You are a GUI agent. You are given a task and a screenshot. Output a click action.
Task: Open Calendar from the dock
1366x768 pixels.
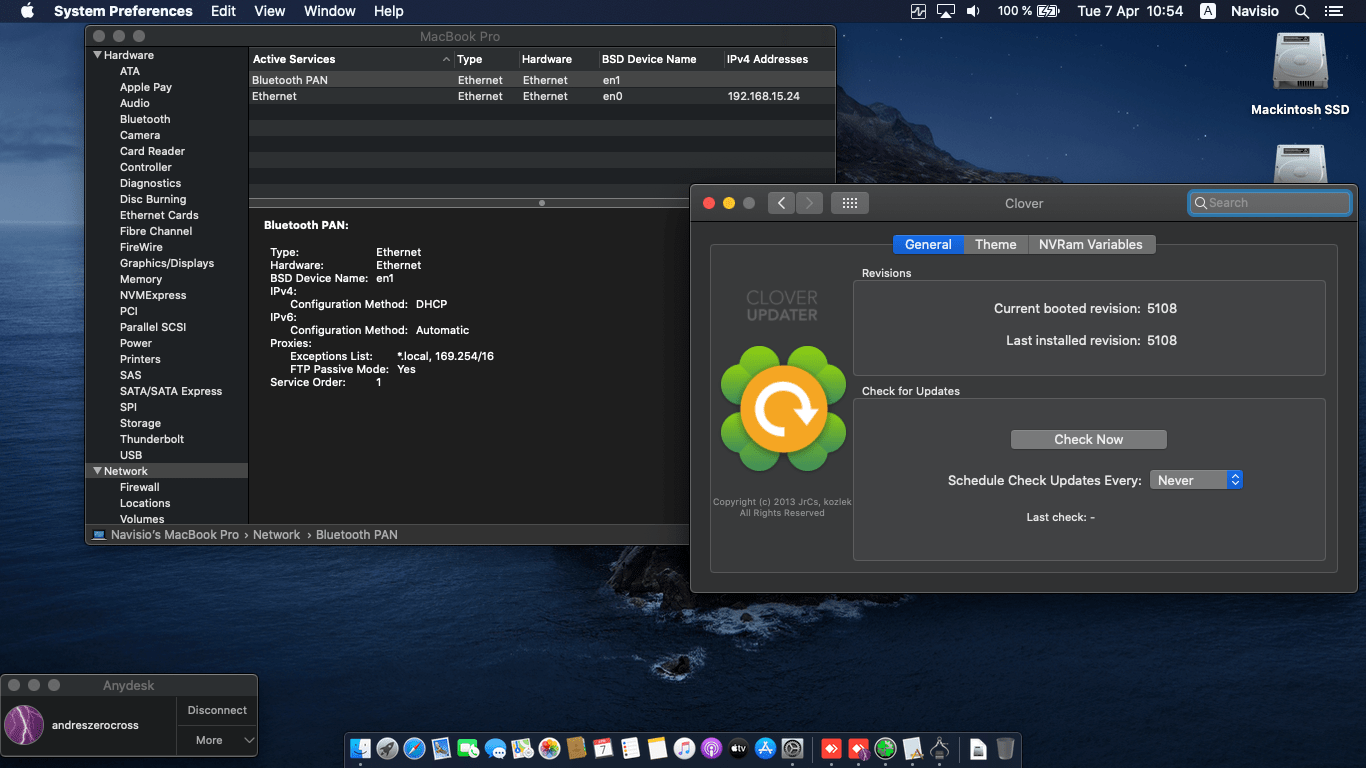[603, 748]
